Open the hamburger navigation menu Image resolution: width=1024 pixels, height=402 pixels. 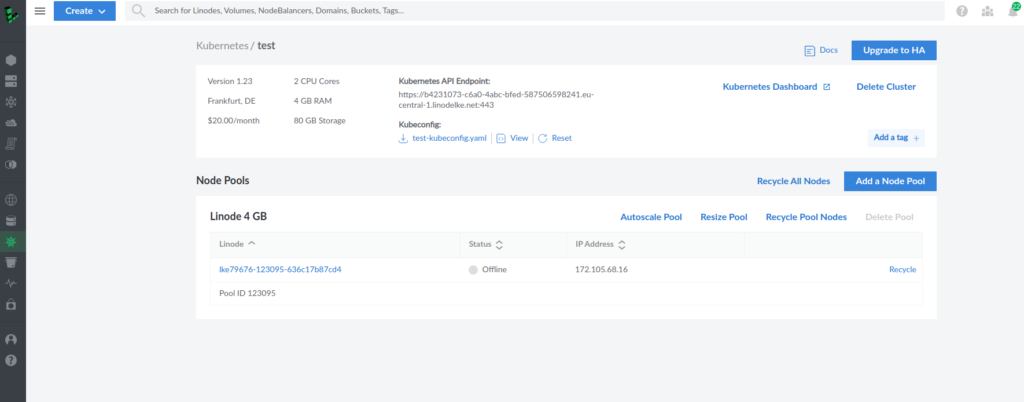click(x=40, y=10)
